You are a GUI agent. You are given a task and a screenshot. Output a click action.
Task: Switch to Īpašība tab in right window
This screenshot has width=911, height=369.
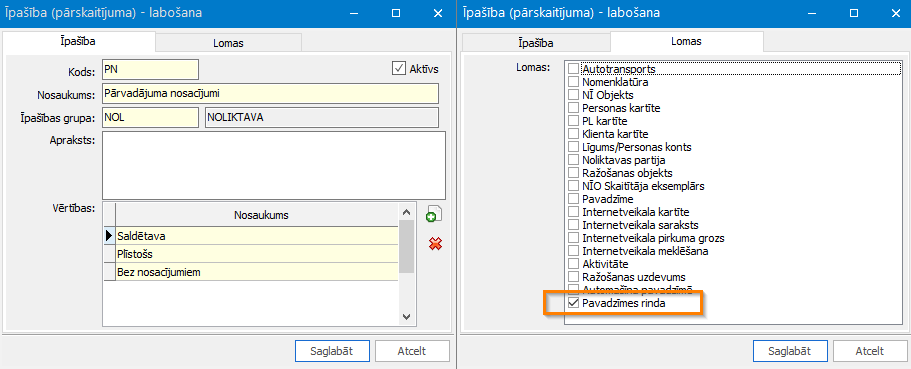pyautogui.click(x=536, y=43)
